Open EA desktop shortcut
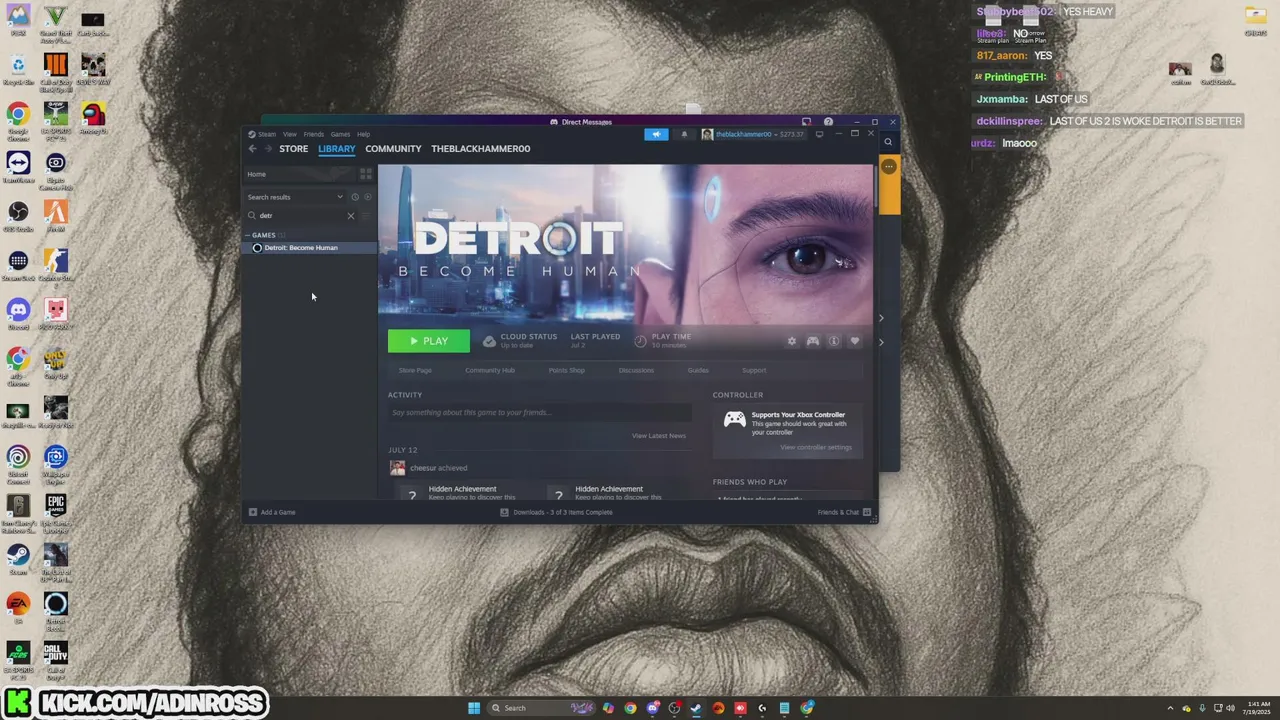The image size is (1280, 720). point(18,607)
